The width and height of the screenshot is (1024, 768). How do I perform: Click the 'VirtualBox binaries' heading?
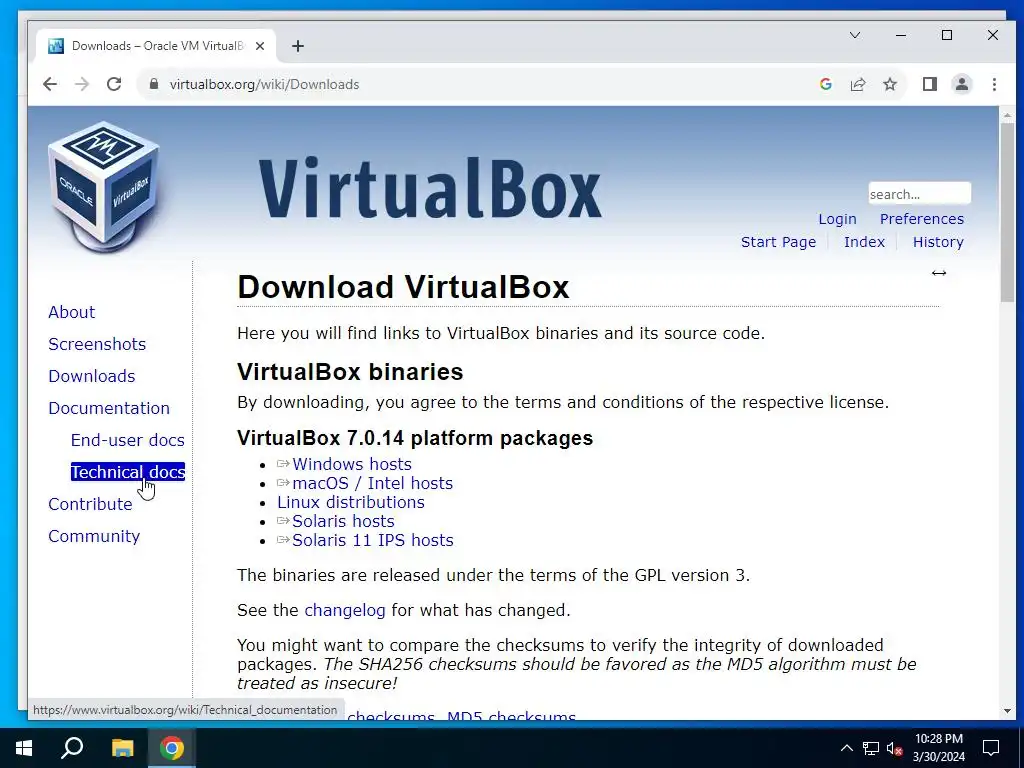pos(350,372)
